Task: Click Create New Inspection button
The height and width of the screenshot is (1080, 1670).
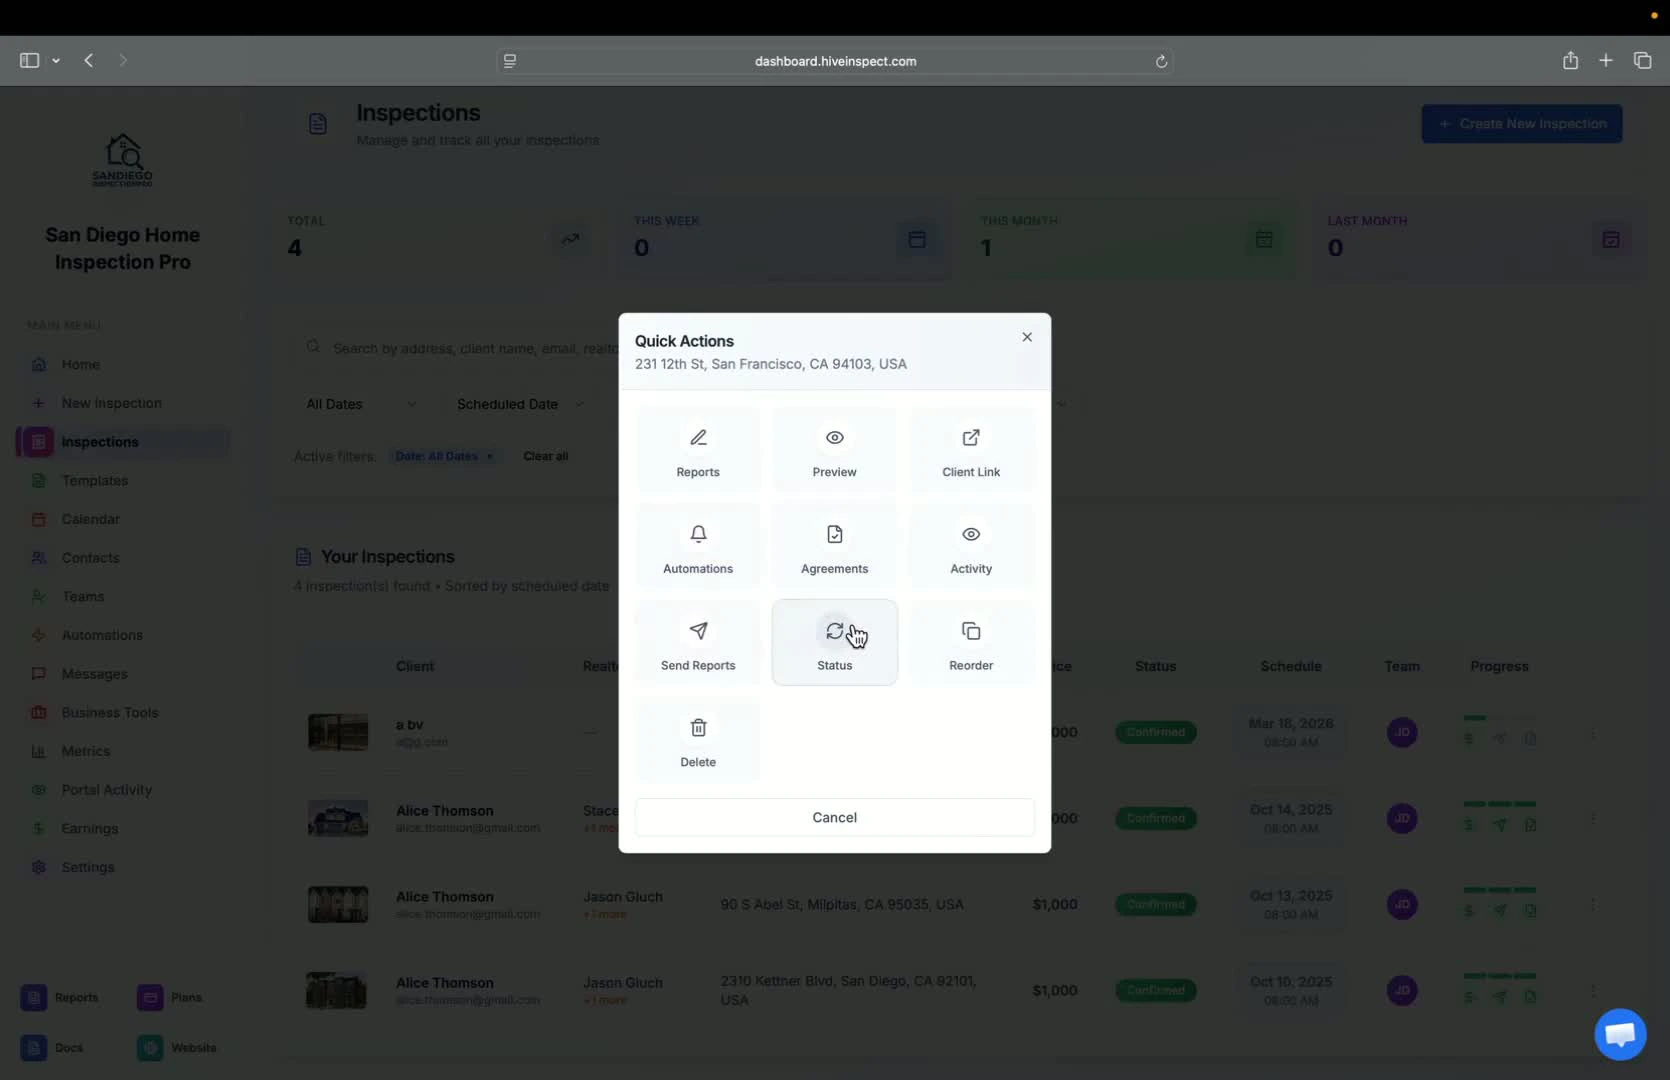Action: coord(1522,124)
